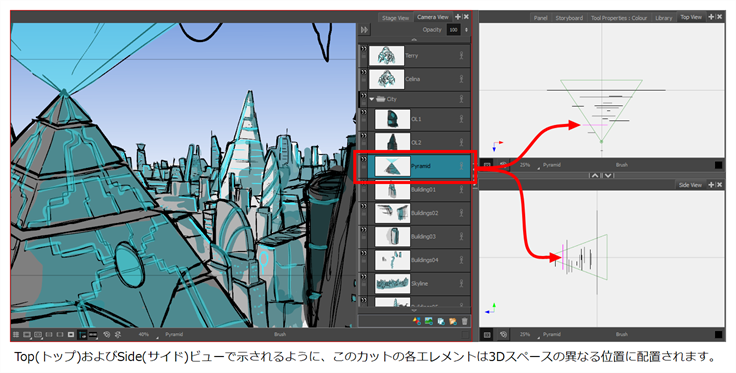736x373 pixels.
Task: Click the Opacity value field
Action: click(453, 30)
